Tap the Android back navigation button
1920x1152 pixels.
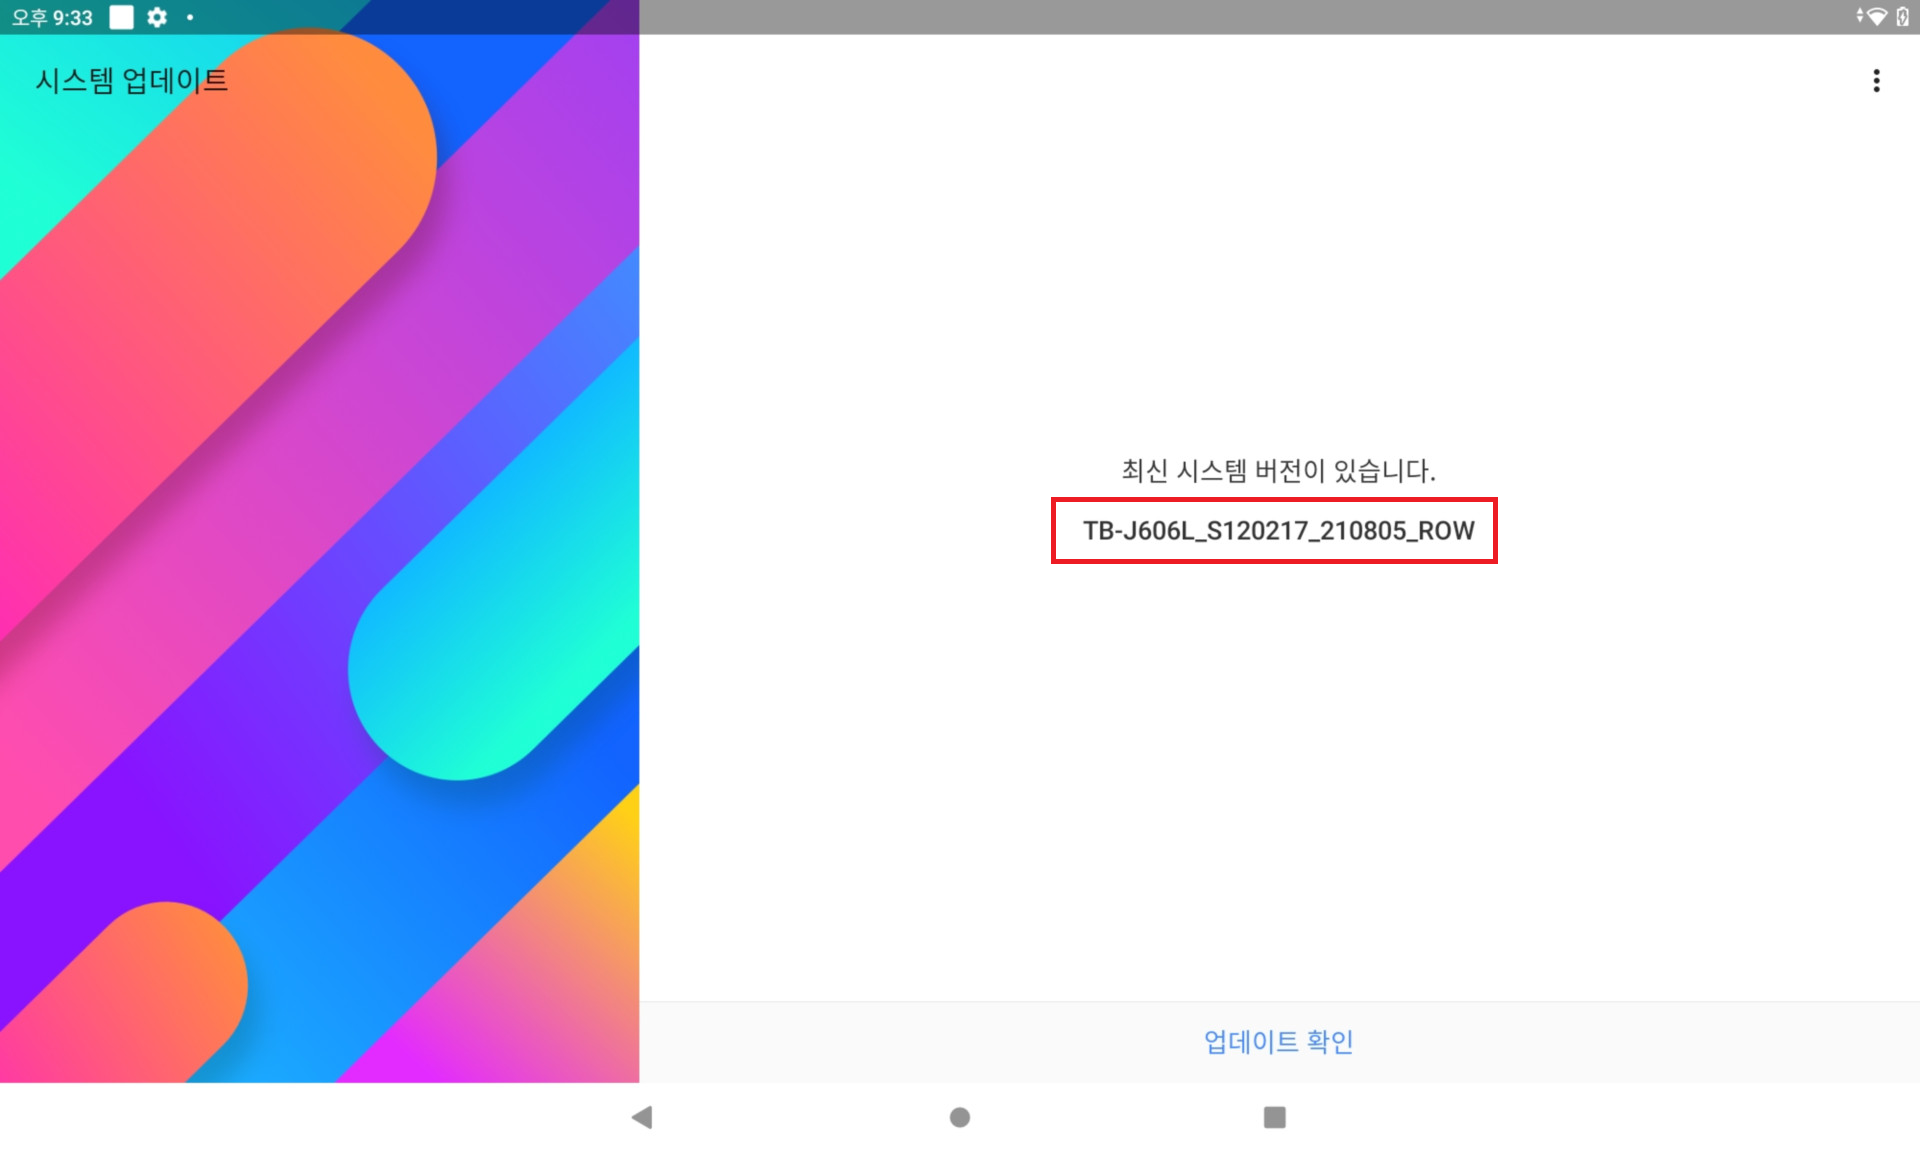(x=642, y=1117)
